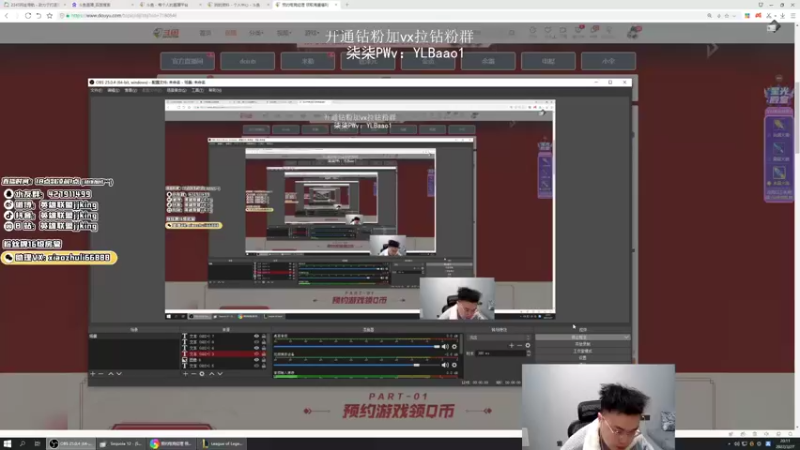Screen dimensions: 800x450
Task: Toggle visibility of the first source row
Action: coord(257,336)
